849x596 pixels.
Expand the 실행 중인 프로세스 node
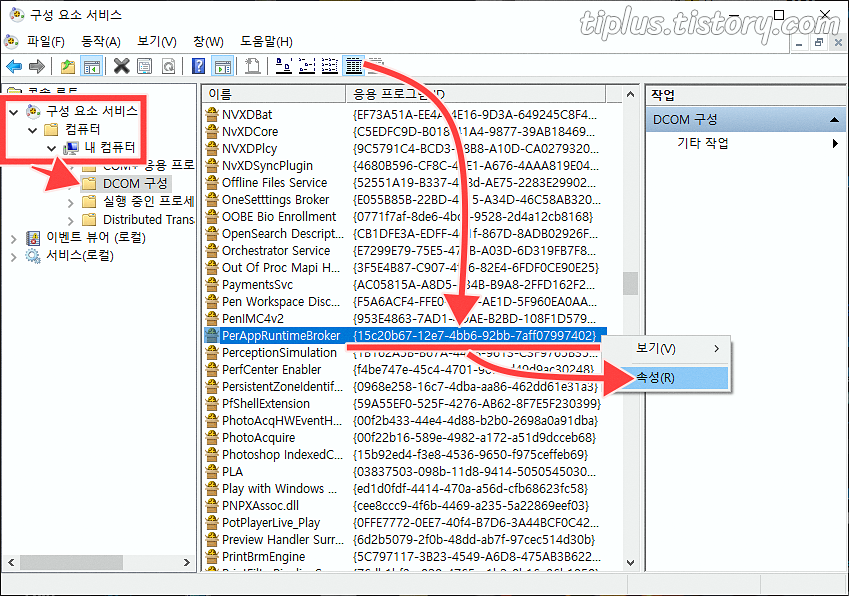pyautogui.click(x=70, y=203)
